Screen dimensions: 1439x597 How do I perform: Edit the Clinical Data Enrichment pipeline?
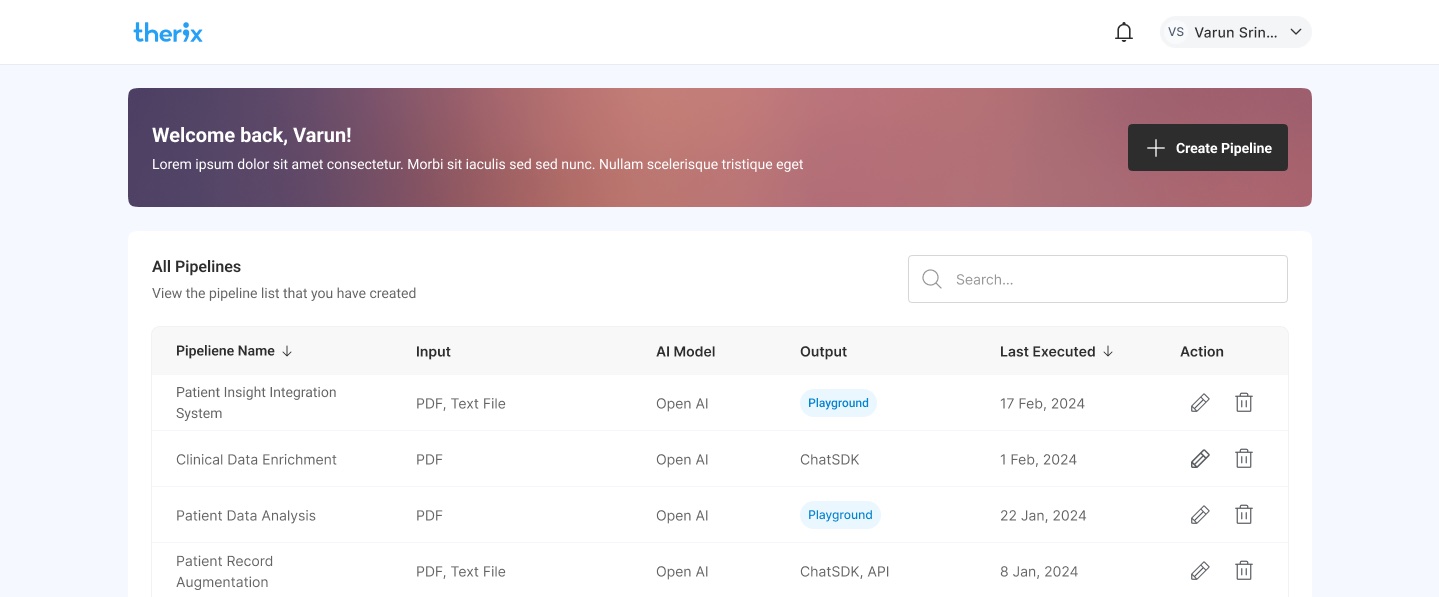click(x=1200, y=459)
